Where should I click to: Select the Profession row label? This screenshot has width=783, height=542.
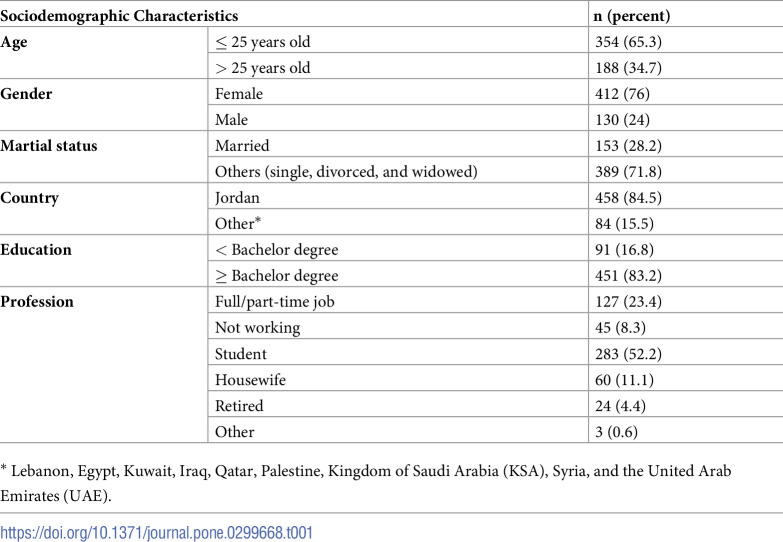coord(37,302)
